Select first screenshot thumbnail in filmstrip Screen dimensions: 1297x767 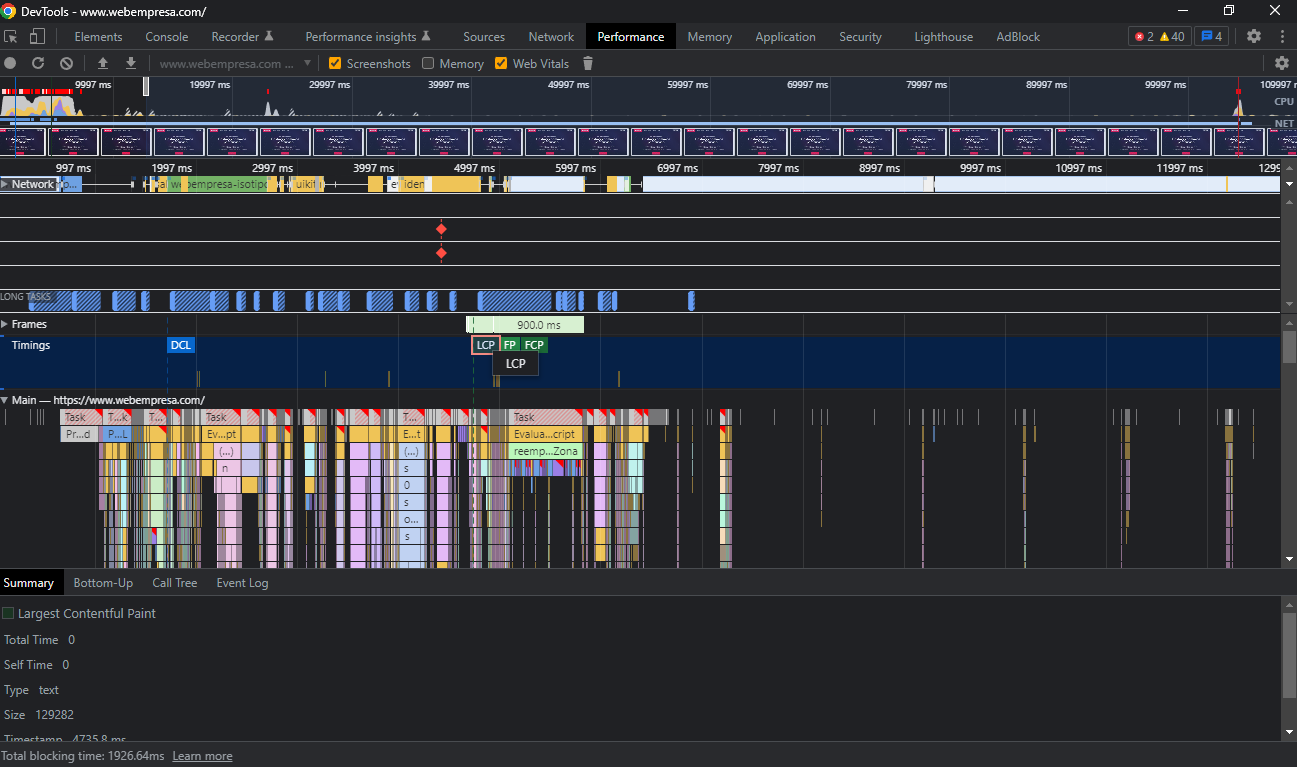pos(22,142)
